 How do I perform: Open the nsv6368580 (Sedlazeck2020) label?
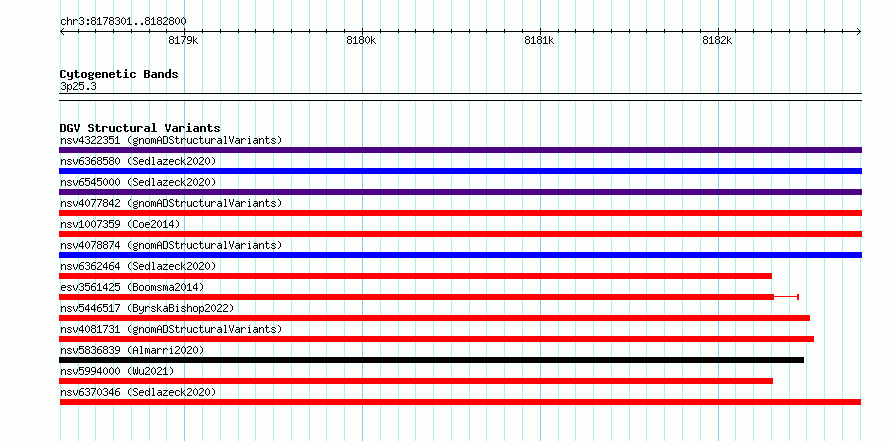[x=138, y=161]
